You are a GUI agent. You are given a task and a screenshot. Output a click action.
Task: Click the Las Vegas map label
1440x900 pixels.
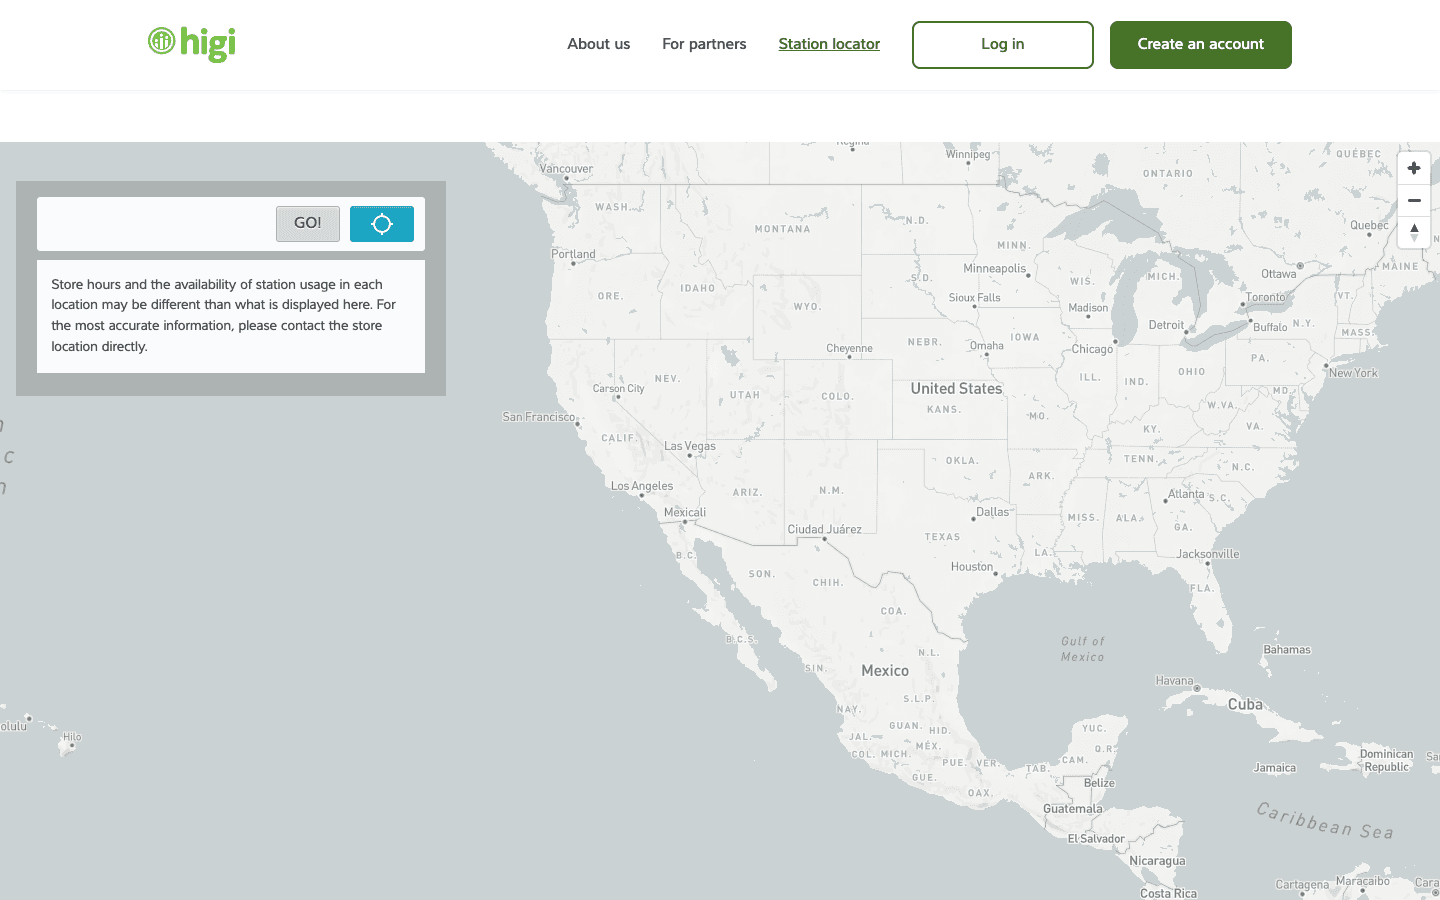tap(690, 447)
